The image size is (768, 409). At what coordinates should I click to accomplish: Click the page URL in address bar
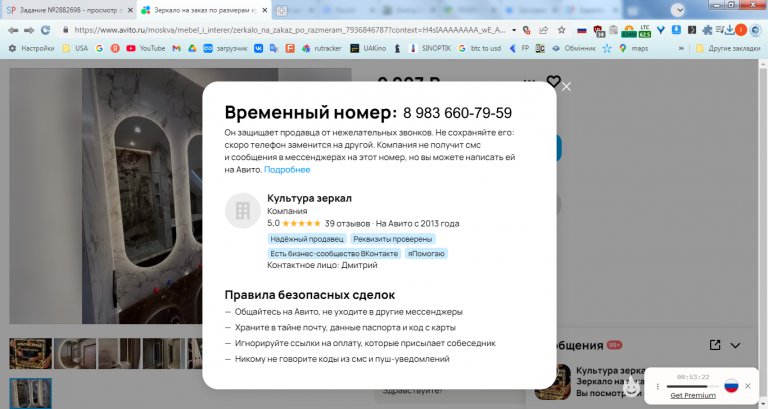289,30
